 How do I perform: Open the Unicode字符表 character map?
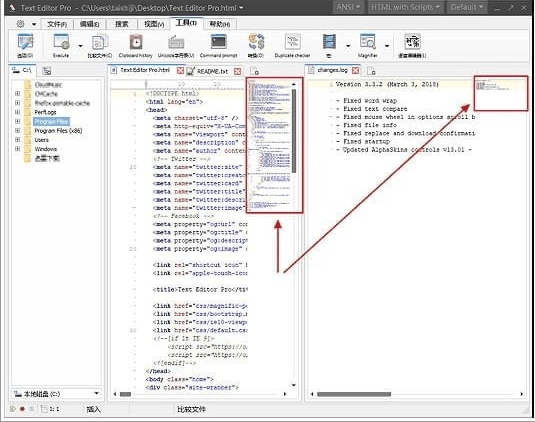(x=176, y=45)
